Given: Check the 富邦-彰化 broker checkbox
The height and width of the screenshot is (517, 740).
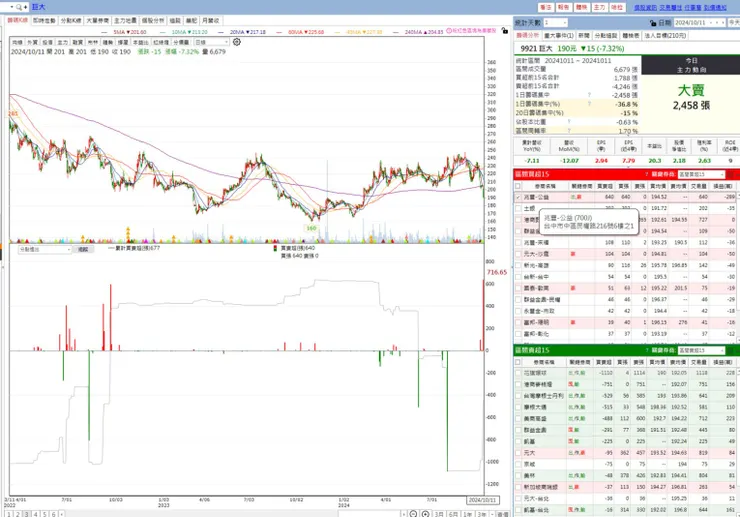Looking at the screenshot, I should (x=518, y=334).
